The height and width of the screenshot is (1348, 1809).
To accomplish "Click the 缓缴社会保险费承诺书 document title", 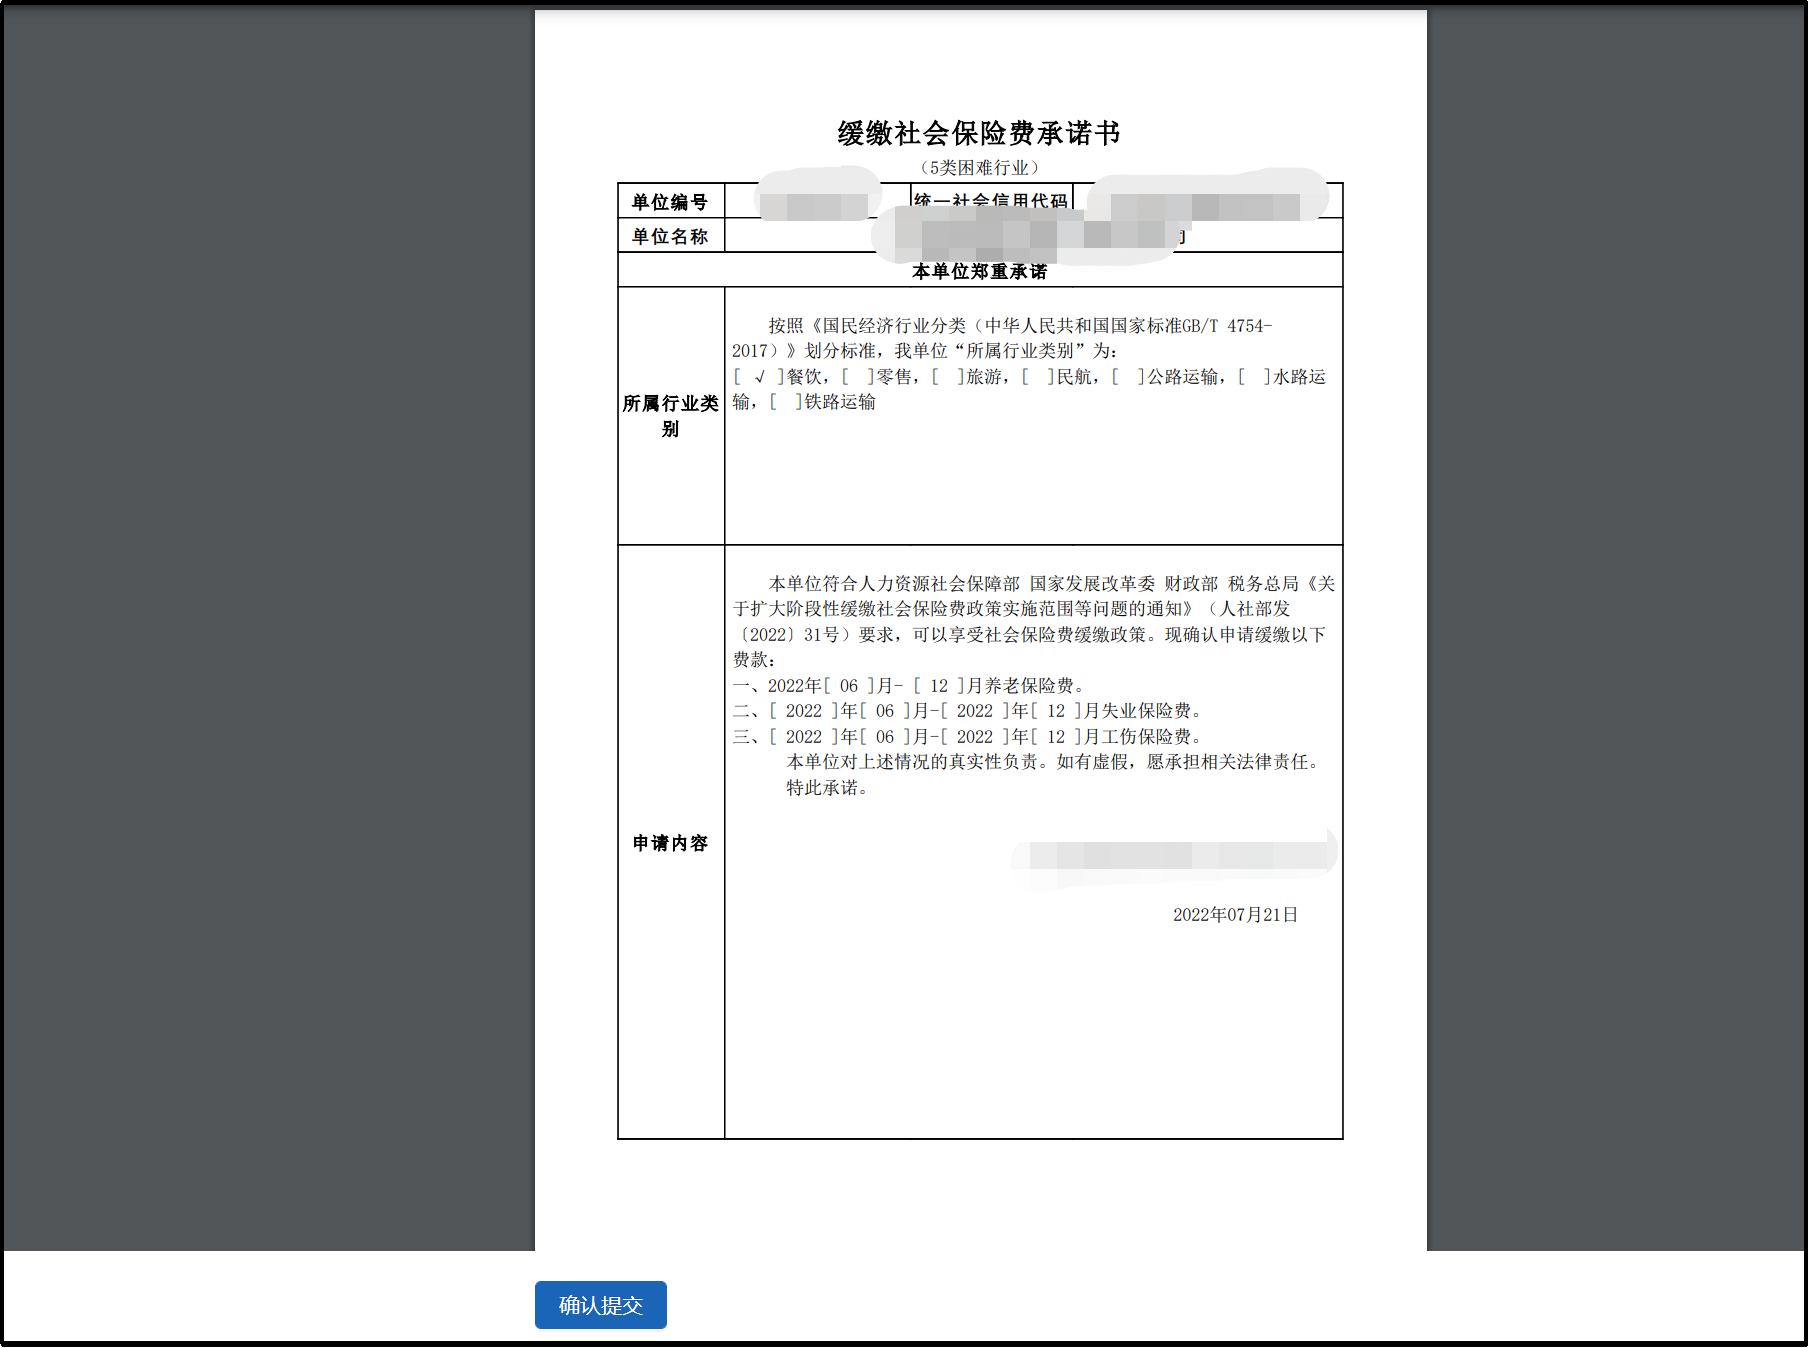I will click(x=981, y=128).
